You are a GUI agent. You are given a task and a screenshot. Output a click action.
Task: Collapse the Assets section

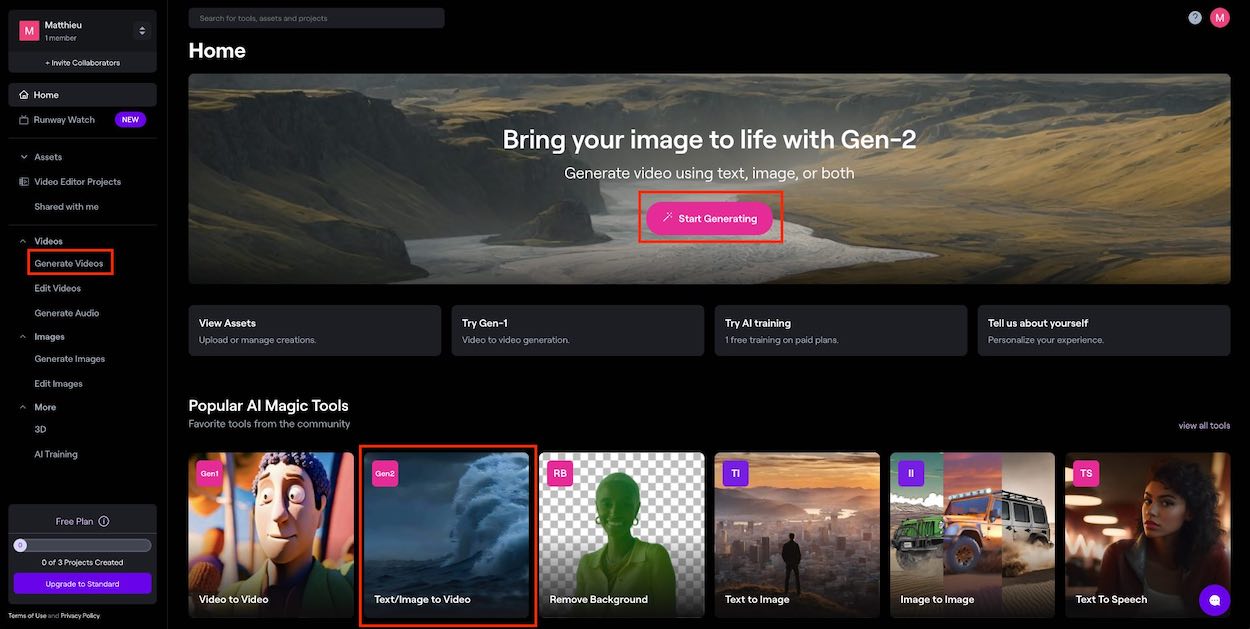24,157
